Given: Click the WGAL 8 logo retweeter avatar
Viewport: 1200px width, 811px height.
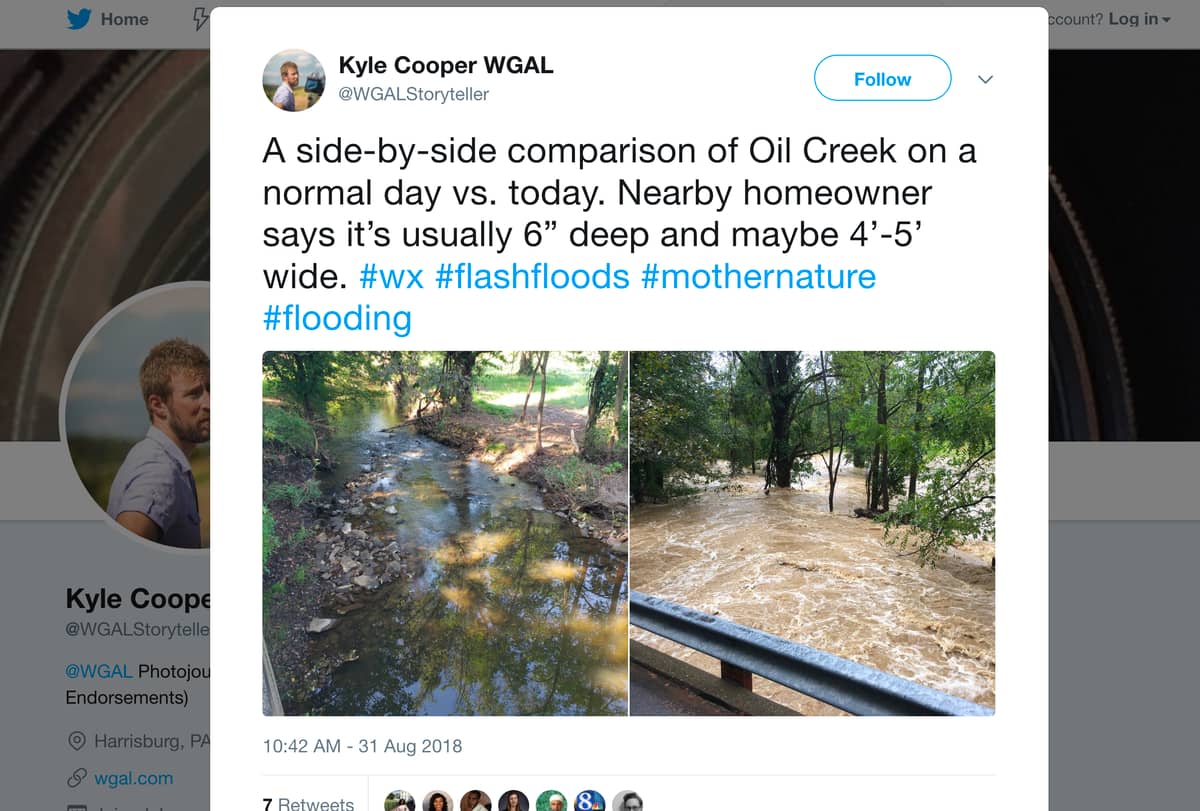Looking at the screenshot, I should [589, 801].
